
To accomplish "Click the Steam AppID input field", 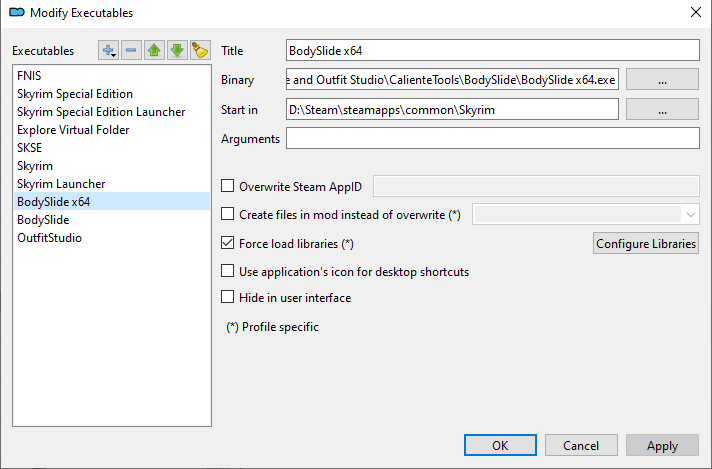I will pos(536,186).
